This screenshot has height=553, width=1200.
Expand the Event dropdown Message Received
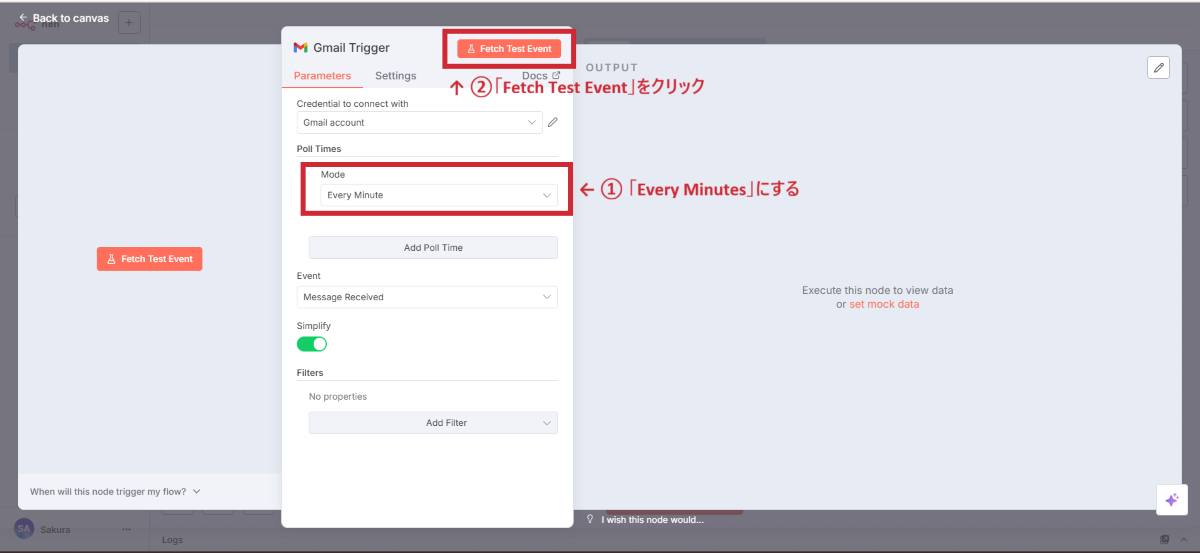[x=427, y=297]
